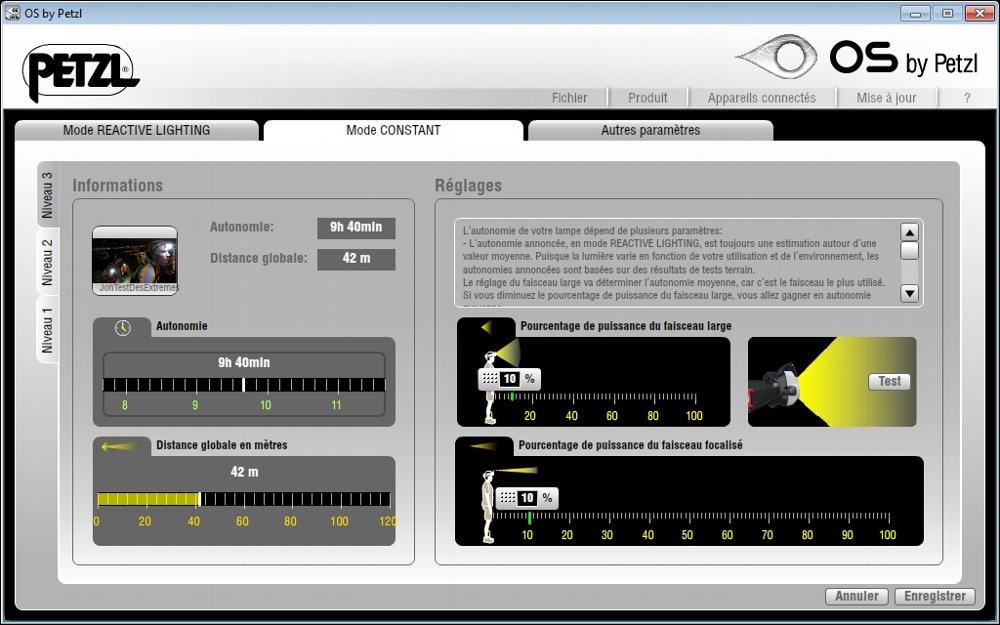The image size is (1000, 625).
Task: Click the Réglages heading
Action: (468, 186)
